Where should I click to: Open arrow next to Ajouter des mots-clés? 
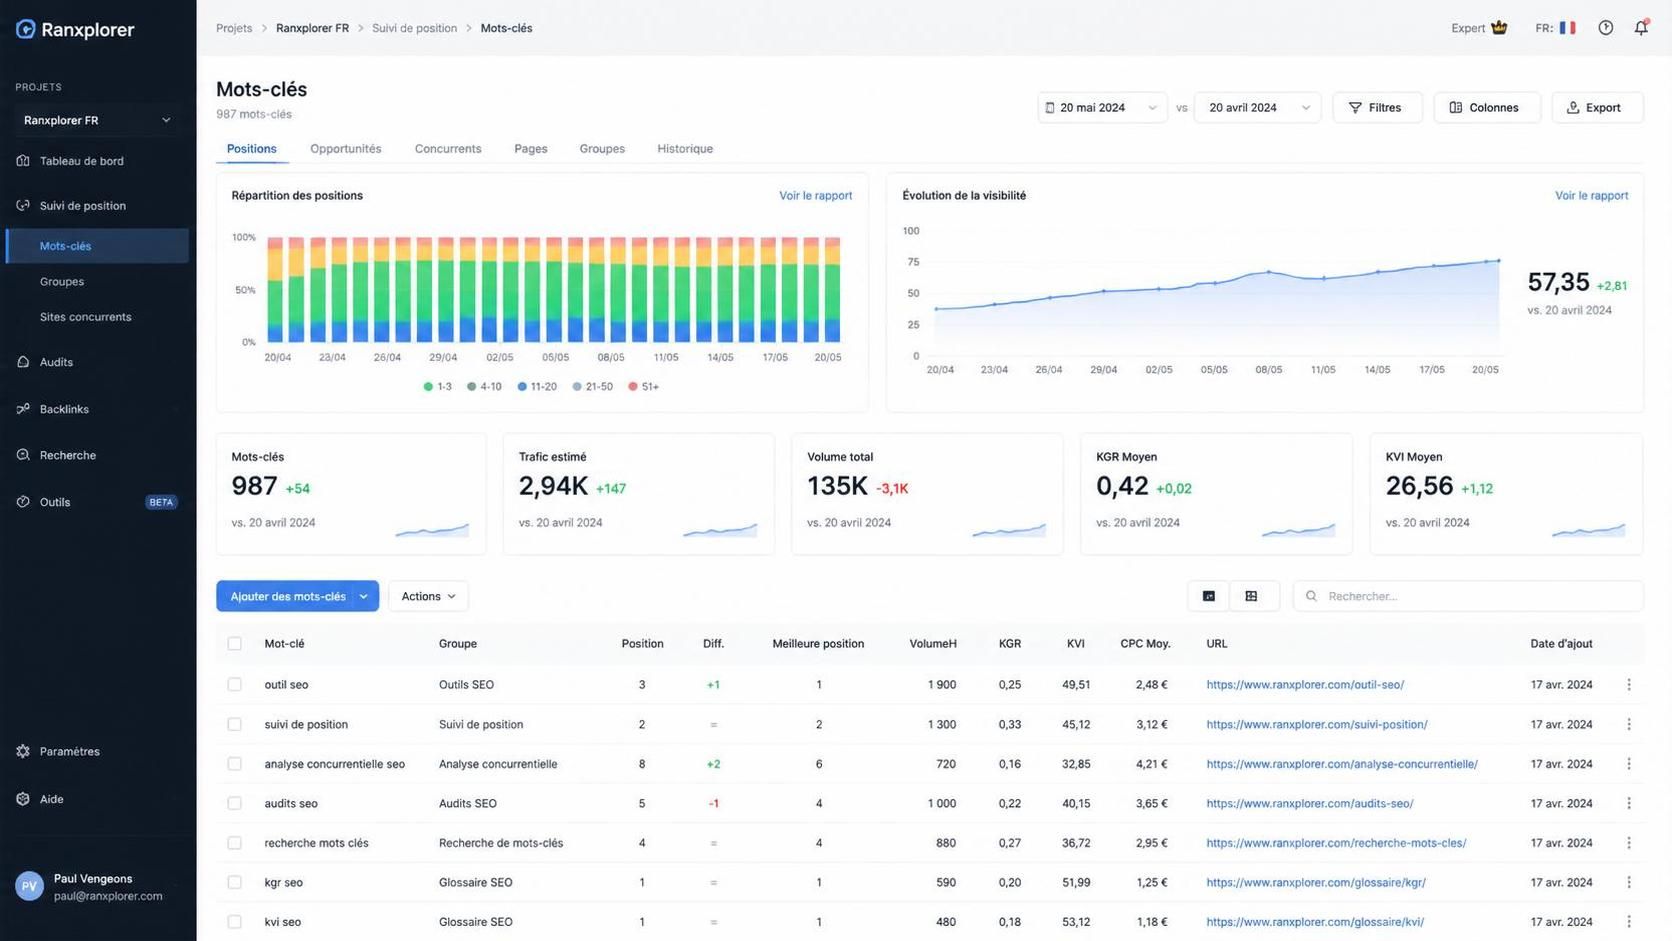pyautogui.click(x=364, y=596)
